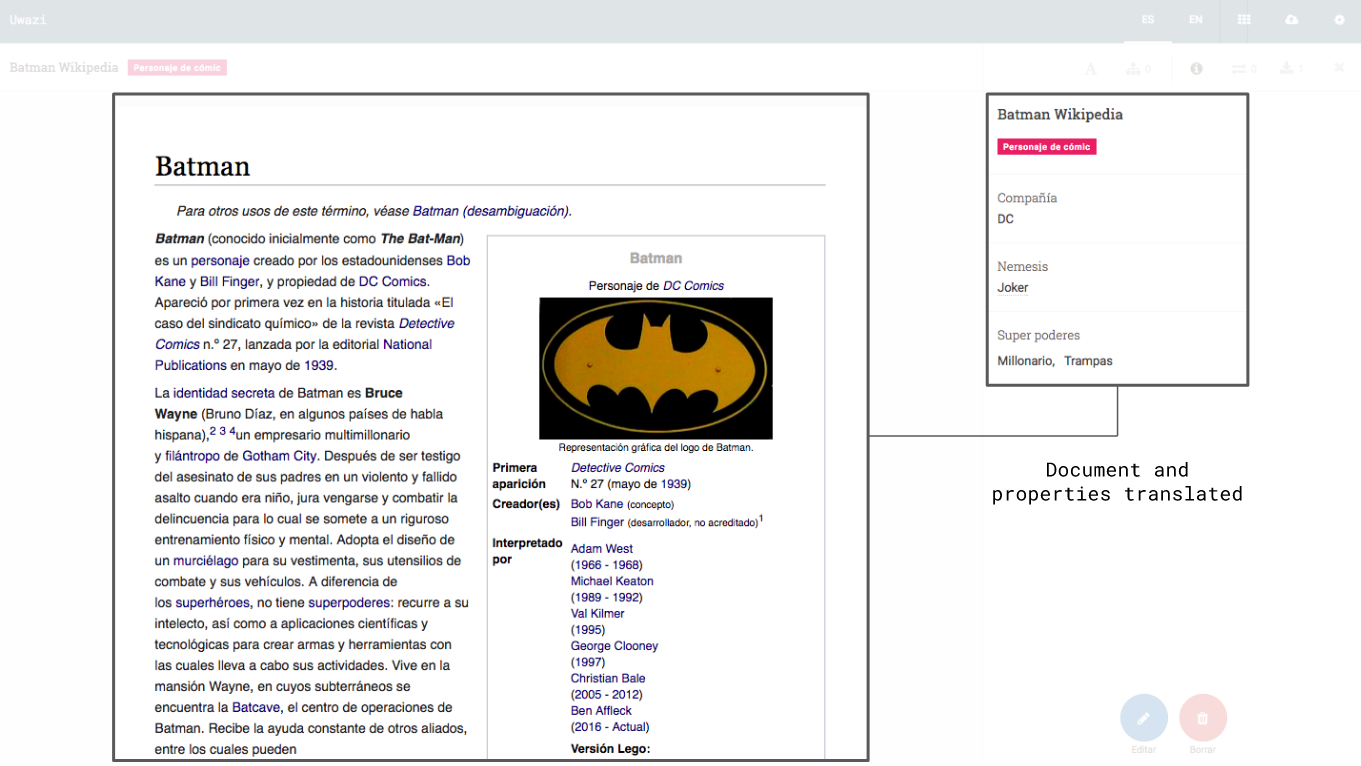Click 'Batman Wikipedia' title in header bar

(x=64, y=68)
